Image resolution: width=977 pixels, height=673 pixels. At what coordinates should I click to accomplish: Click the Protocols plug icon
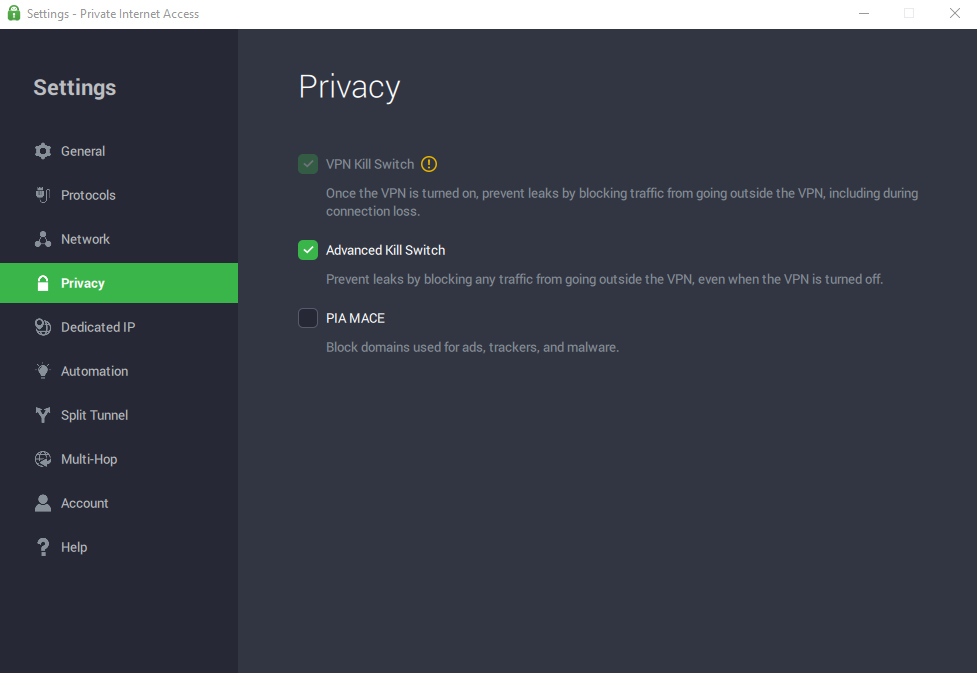click(x=43, y=195)
